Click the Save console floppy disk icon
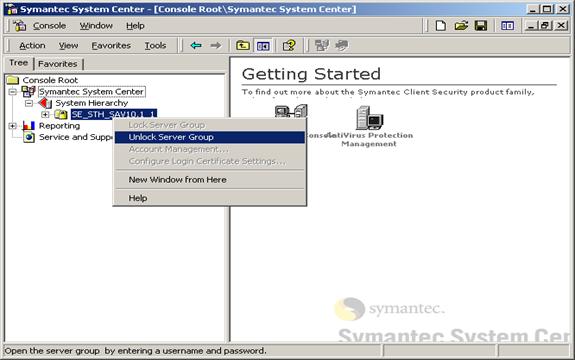Image resolution: width=575 pixels, height=360 pixels. click(481, 26)
